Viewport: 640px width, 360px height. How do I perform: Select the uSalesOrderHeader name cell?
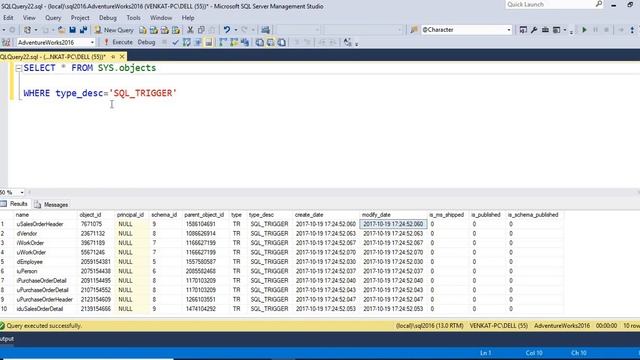pyautogui.click(x=46, y=224)
